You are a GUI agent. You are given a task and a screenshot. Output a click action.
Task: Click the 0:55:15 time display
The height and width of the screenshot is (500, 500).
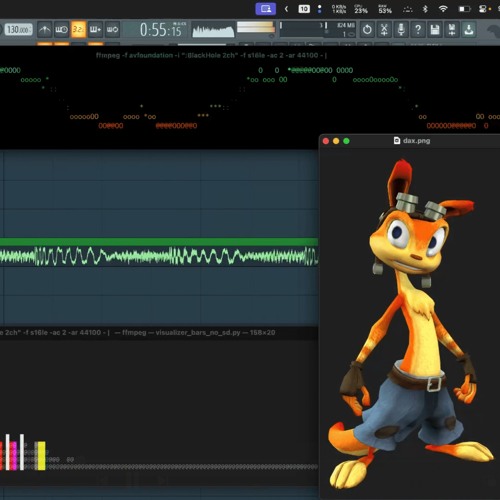[x=161, y=30]
